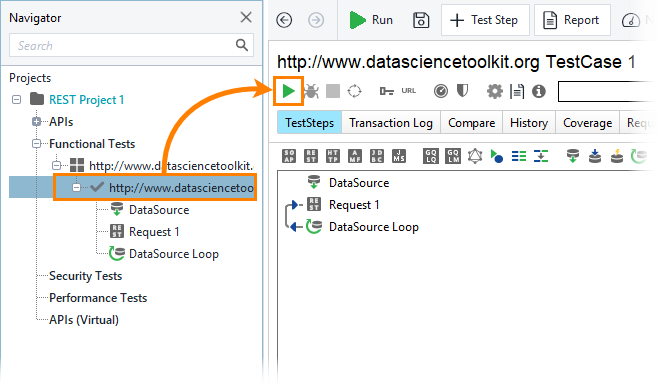658x387 pixels.
Task: Add DataSink step icon with blue arrow
Action: coord(595,156)
